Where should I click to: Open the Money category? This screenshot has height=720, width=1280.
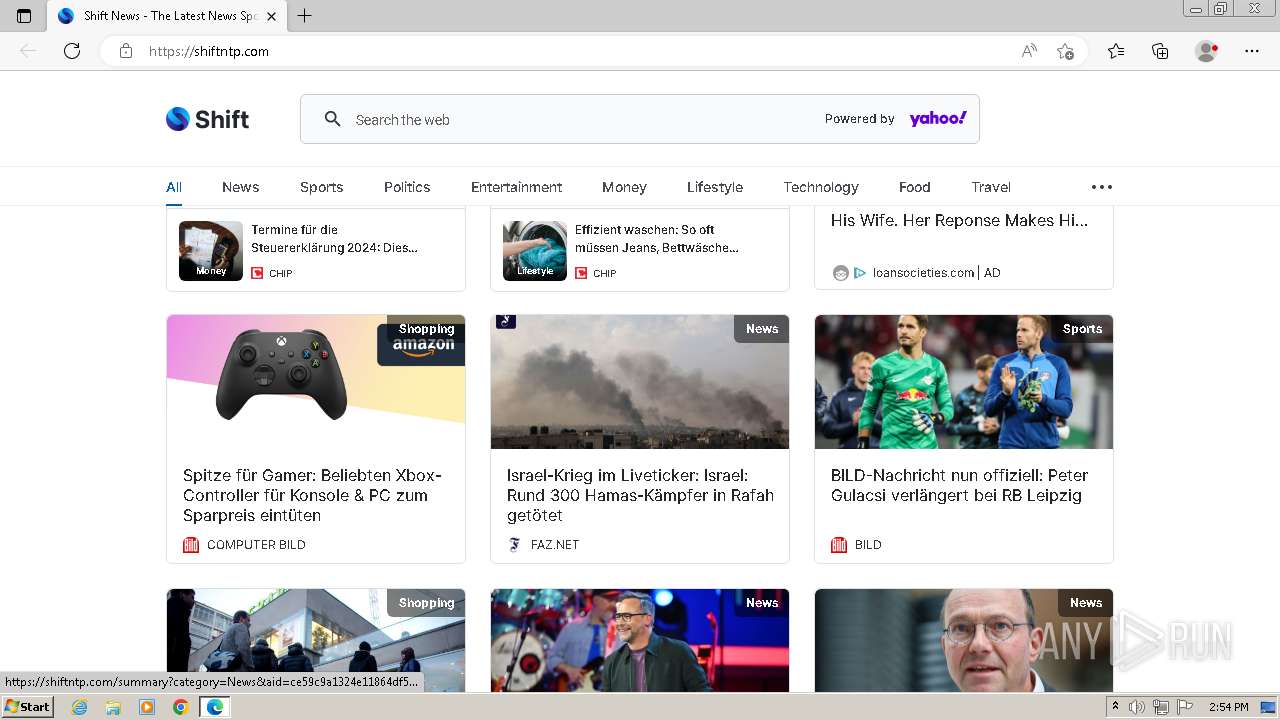[624, 187]
